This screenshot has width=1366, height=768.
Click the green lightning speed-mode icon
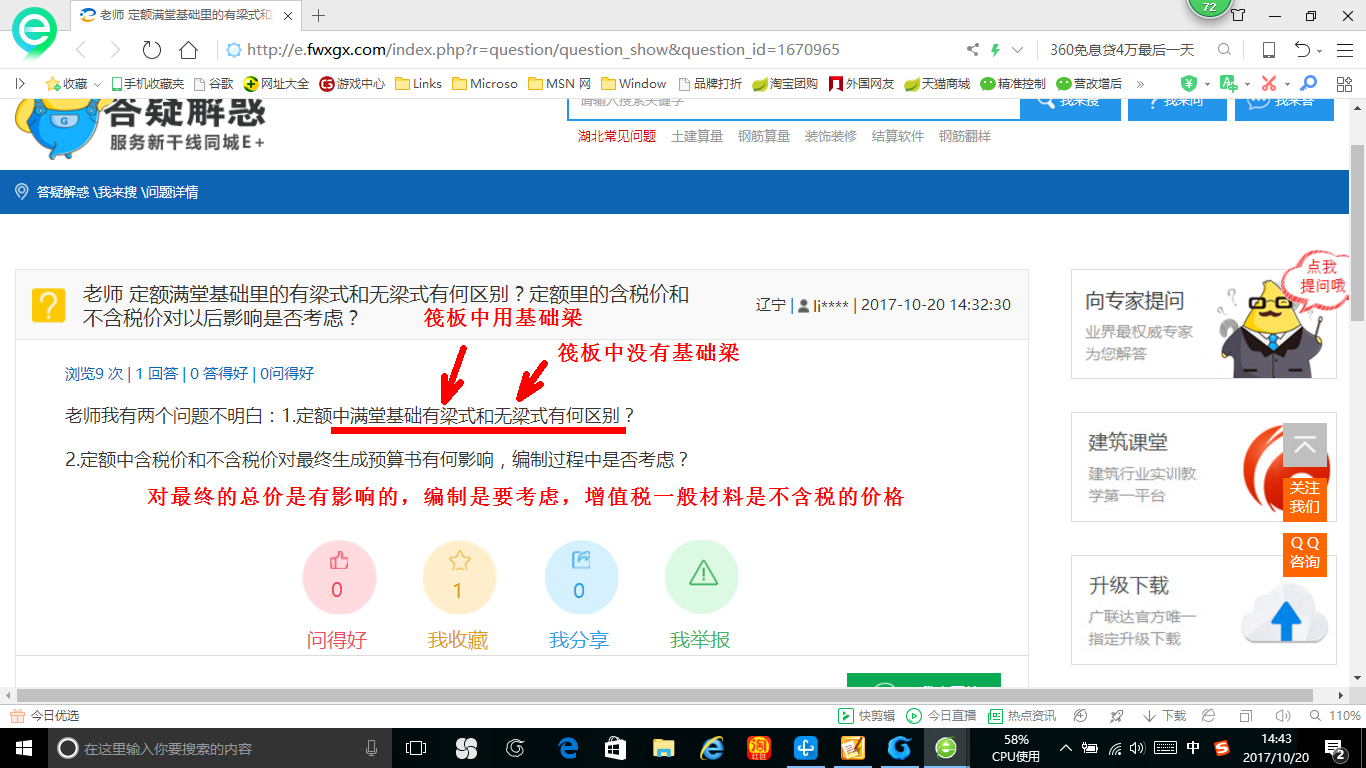click(995, 49)
